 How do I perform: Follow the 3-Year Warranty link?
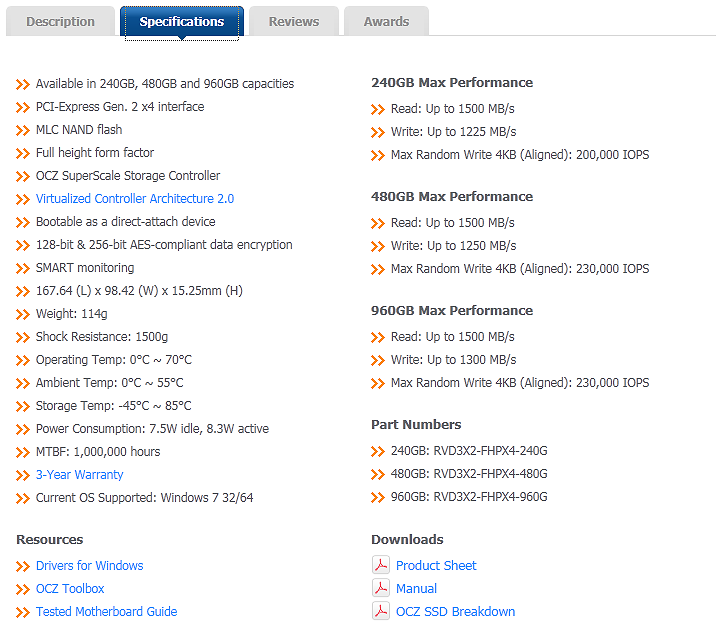(80, 475)
